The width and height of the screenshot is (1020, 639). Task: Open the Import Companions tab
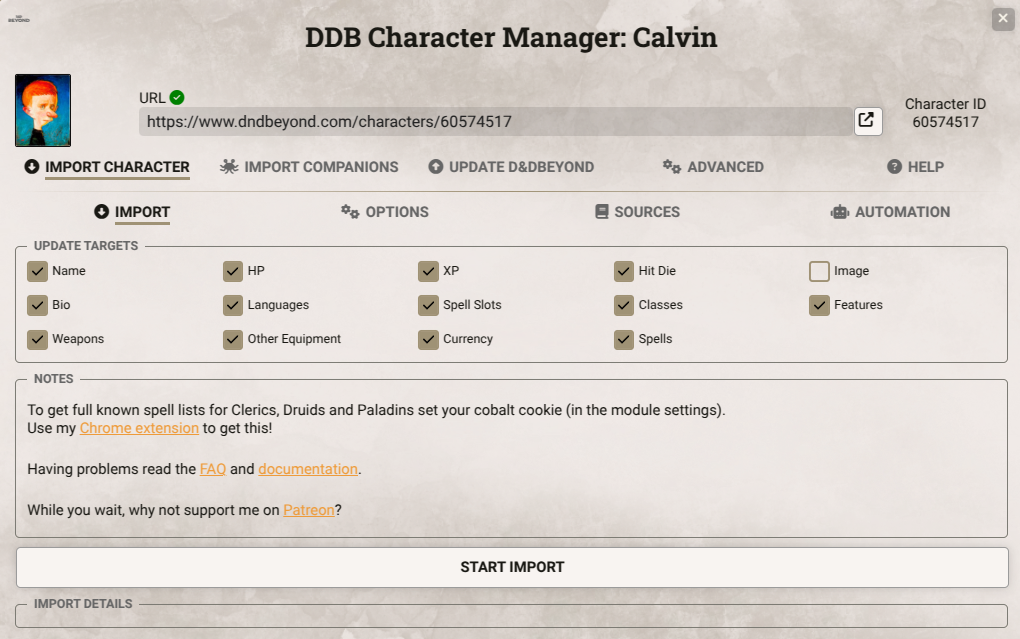(309, 167)
